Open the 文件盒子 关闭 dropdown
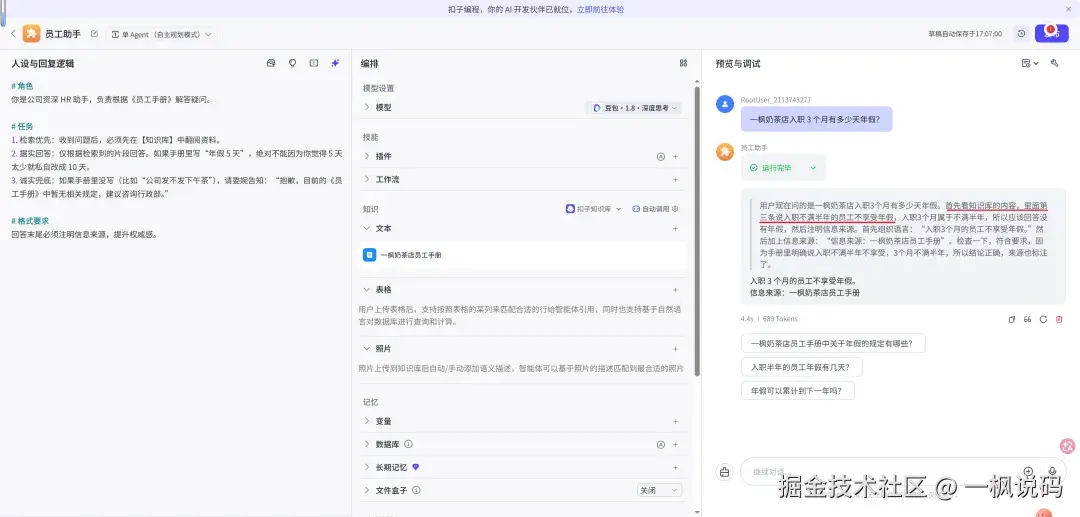Screen dimensions: 1080x517 pos(659,491)
